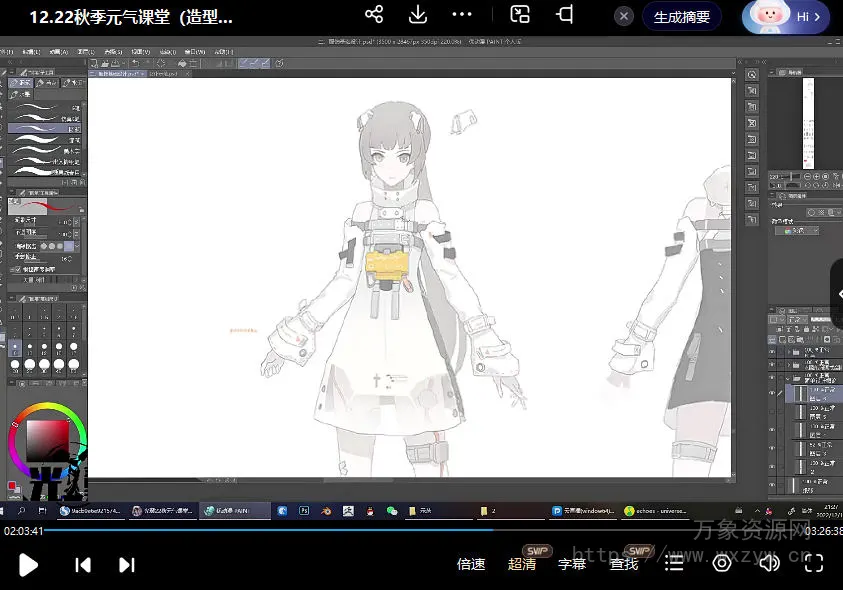This screenshot has width=843, height=590.
Task: Click the picture-in-picture icon
Action: coord(520,15)
